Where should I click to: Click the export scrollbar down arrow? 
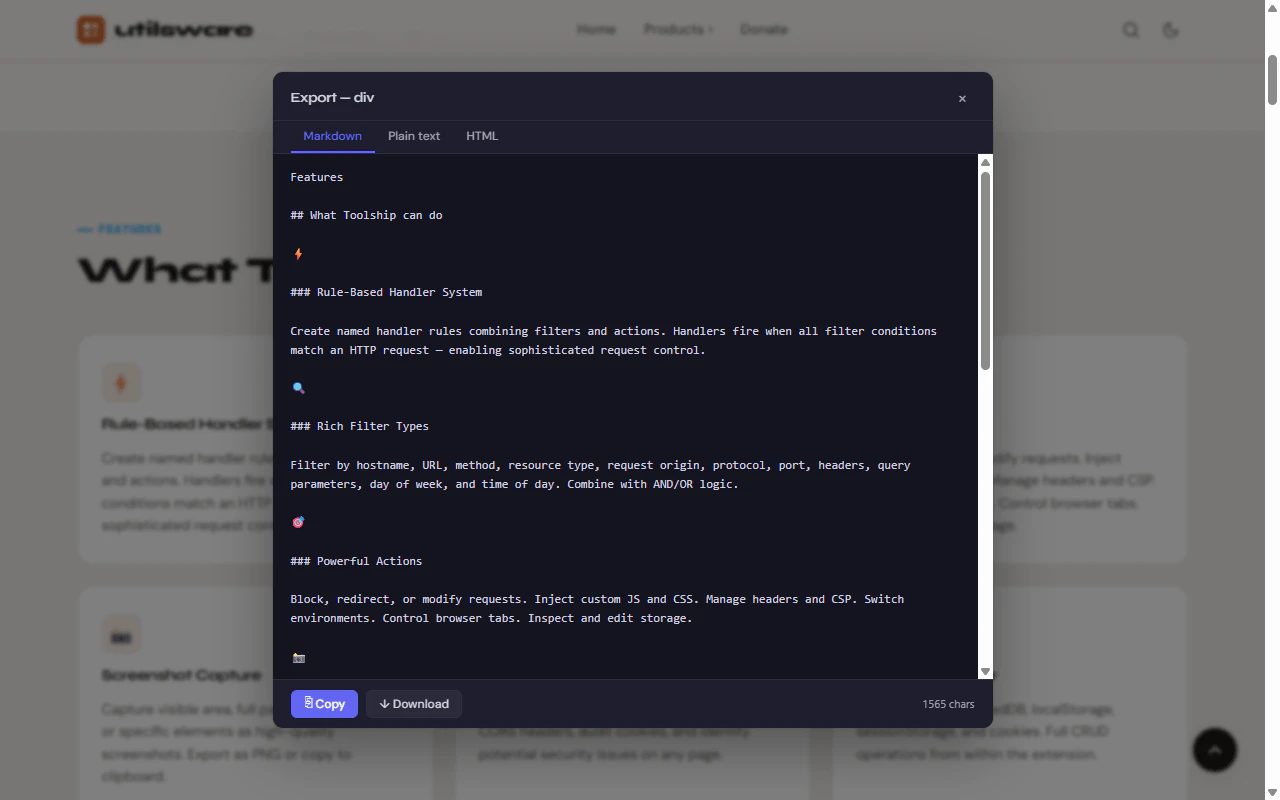point(985,672)
